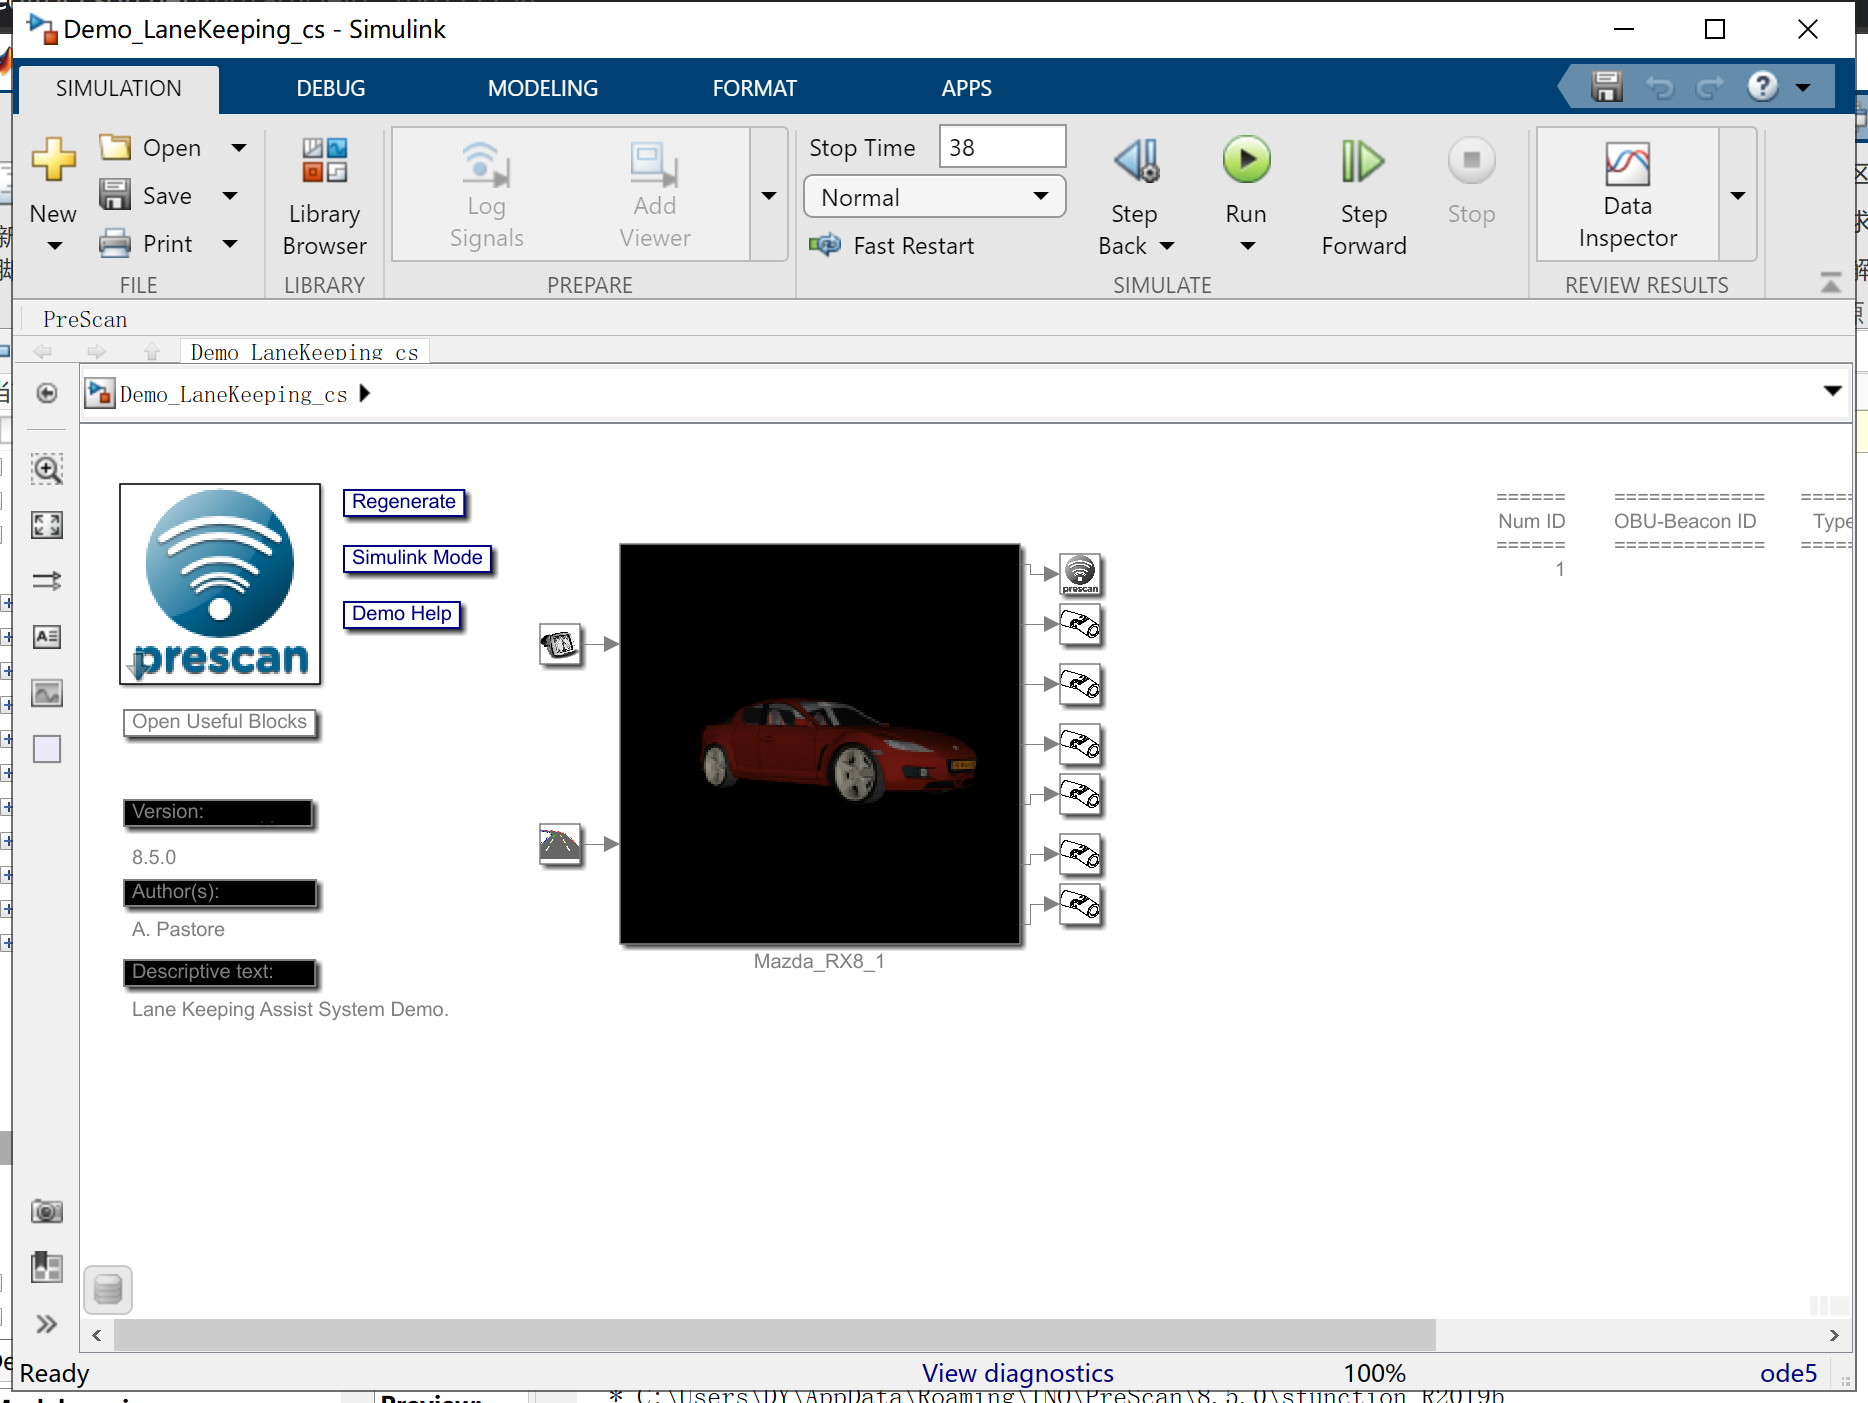Switch to the FORMAT tab
1868x1403 pixels.
click(755, 88)
